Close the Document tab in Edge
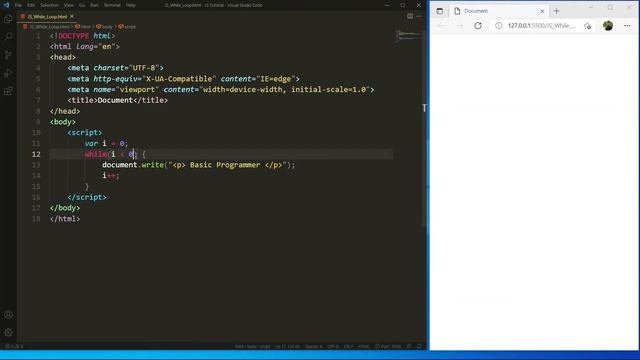Viewport: 640px width, 360px height. pos(542,11)
